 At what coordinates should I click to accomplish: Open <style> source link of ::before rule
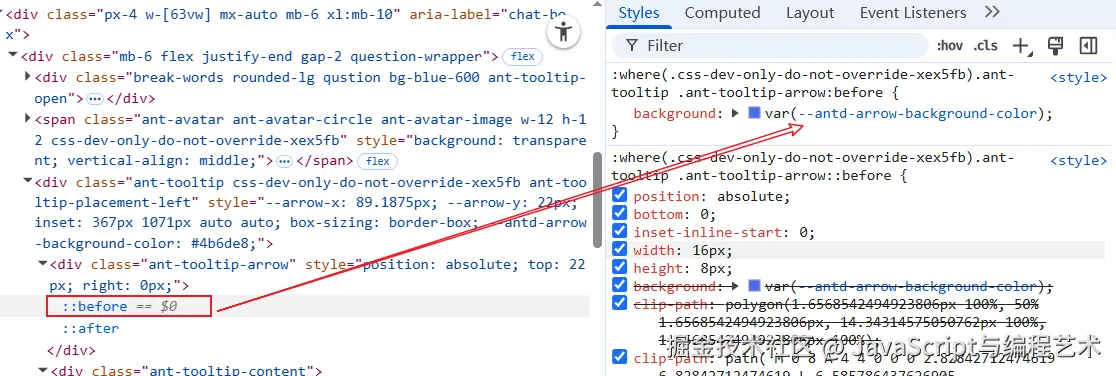pyautogui.click(x=1079, y=161)
